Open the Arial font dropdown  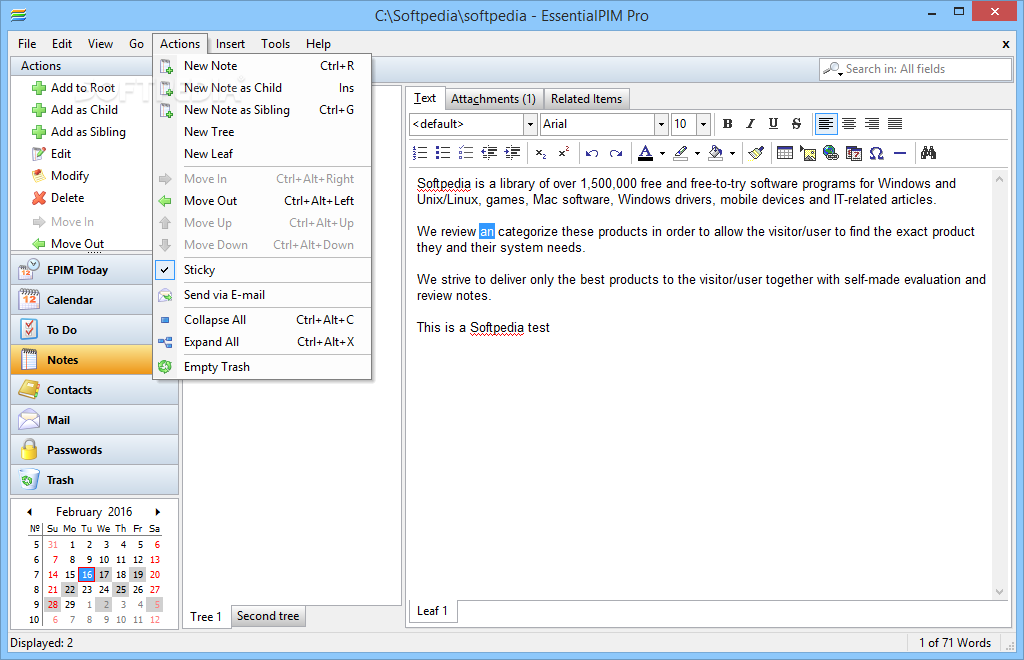(x=661, y=124)
